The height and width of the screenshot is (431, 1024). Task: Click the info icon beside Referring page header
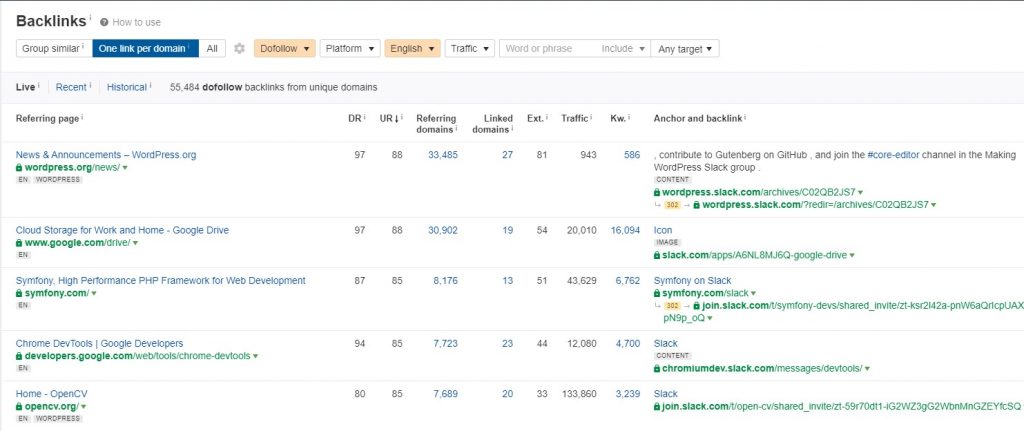(82, 118)
